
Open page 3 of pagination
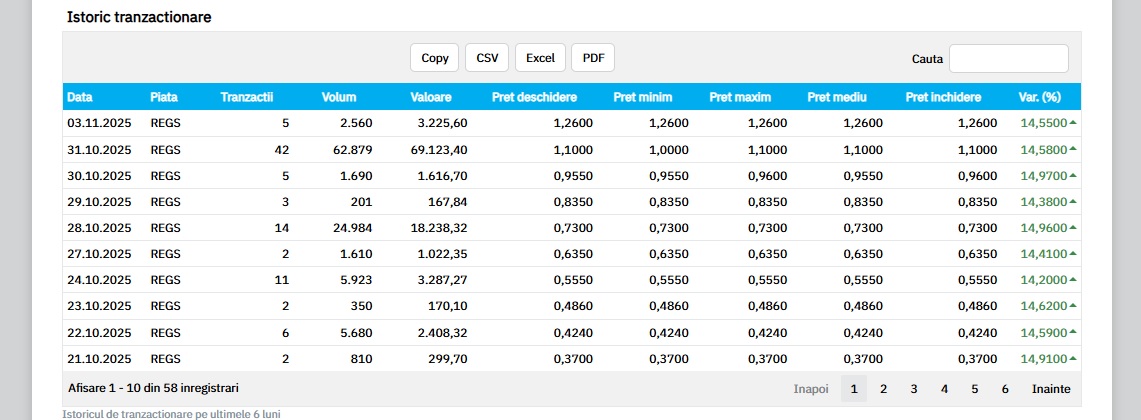coord(913,388)
